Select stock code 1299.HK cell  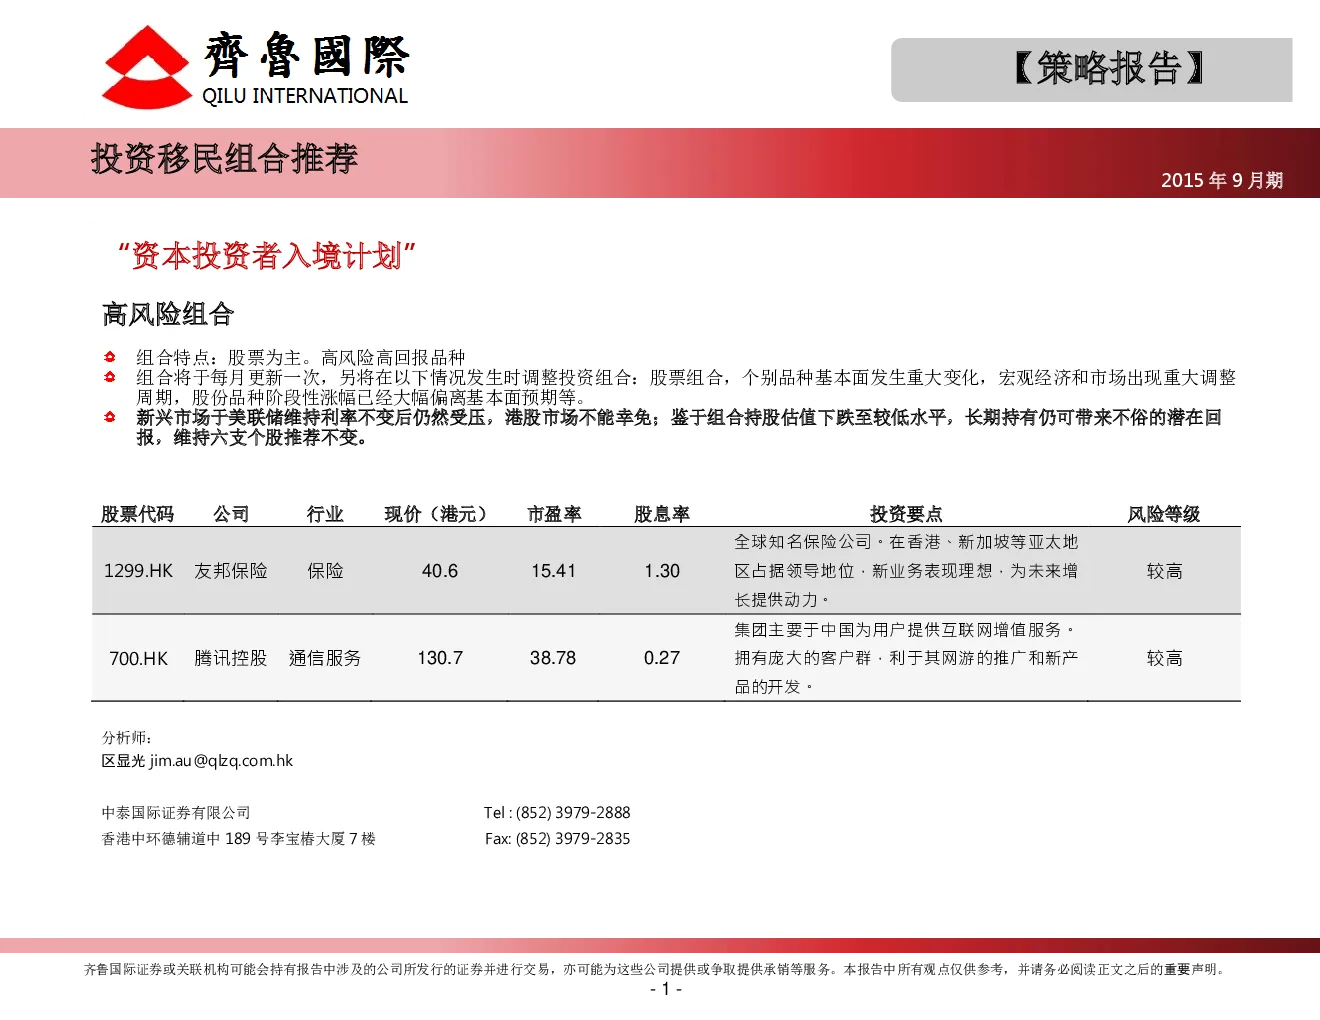[x=138, y=571]
